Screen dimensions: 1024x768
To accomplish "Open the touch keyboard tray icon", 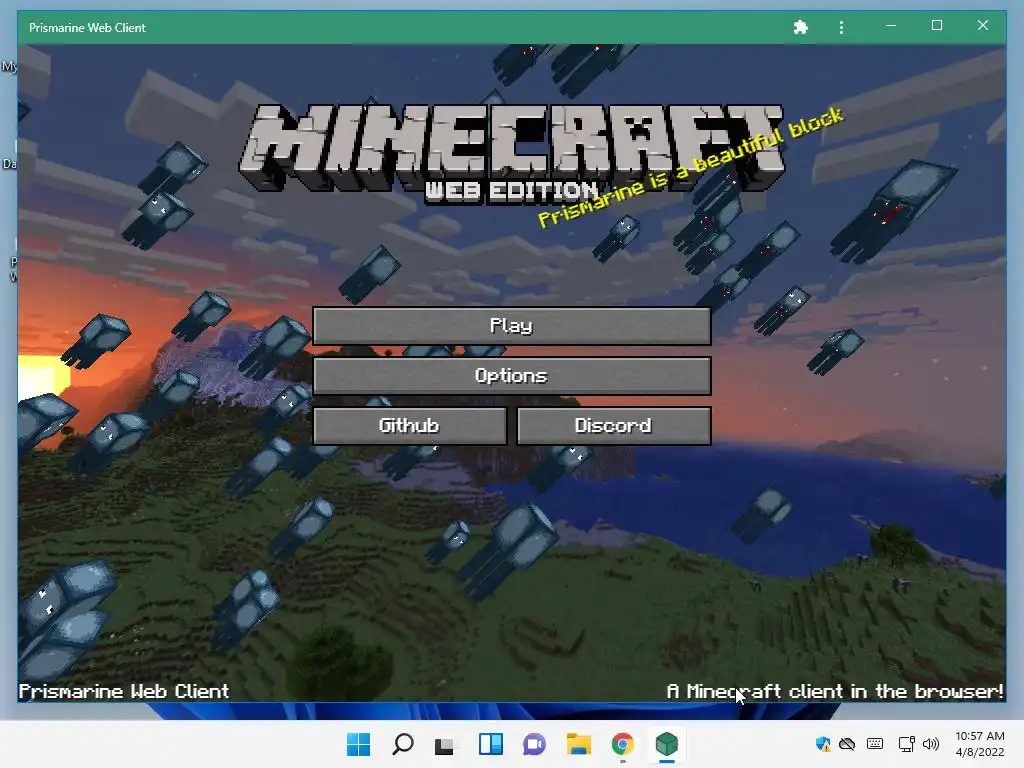I will click(875, 744).
